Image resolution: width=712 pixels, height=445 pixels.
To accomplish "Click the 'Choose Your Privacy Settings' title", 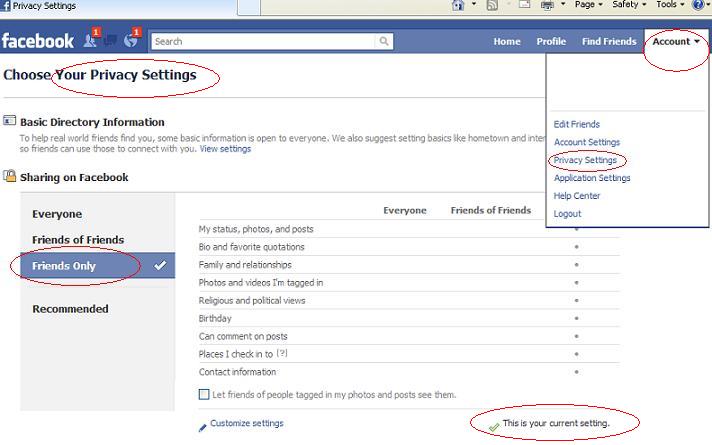I will (x=100, y=74).
